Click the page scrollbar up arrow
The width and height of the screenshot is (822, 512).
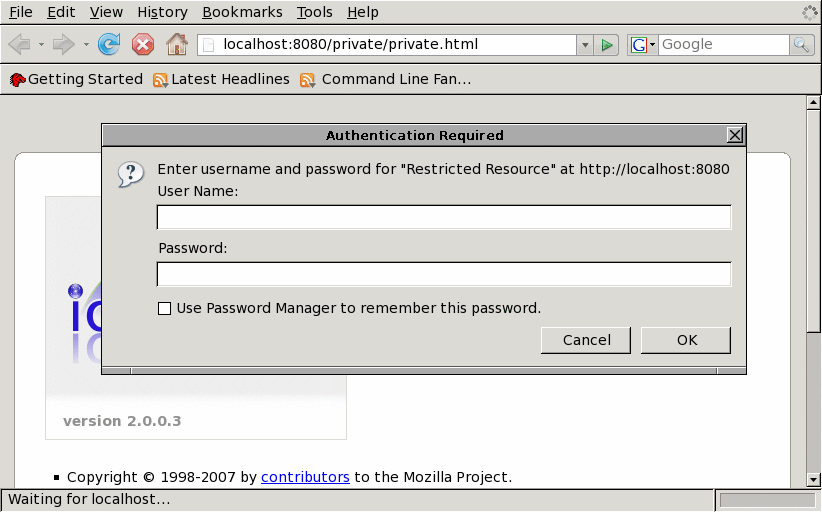(813, 102)
